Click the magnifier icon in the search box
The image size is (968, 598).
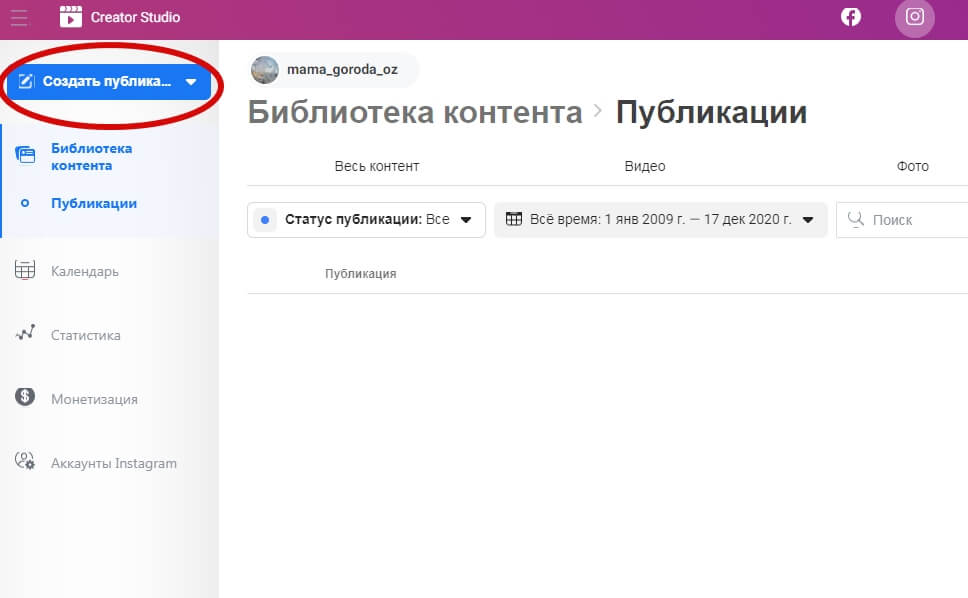click(x=856, y=219)
